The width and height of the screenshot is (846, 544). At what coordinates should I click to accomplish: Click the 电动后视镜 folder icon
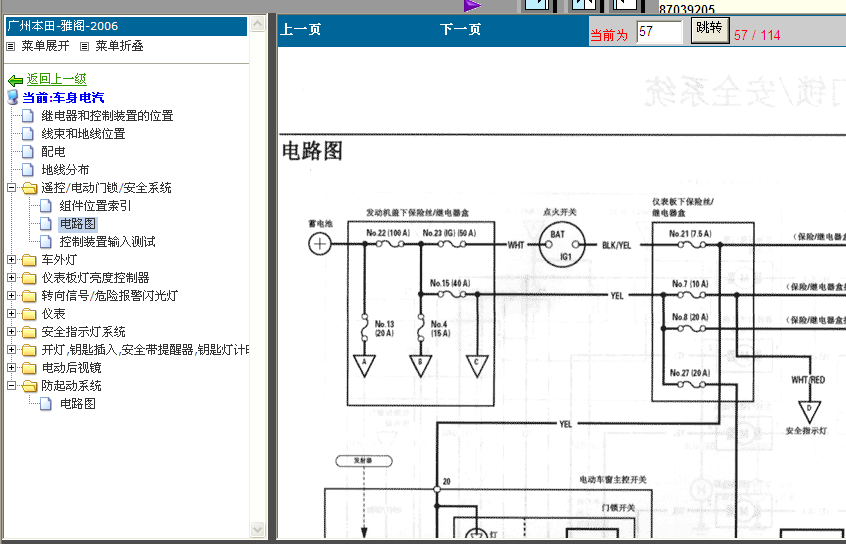coord(29,369)
